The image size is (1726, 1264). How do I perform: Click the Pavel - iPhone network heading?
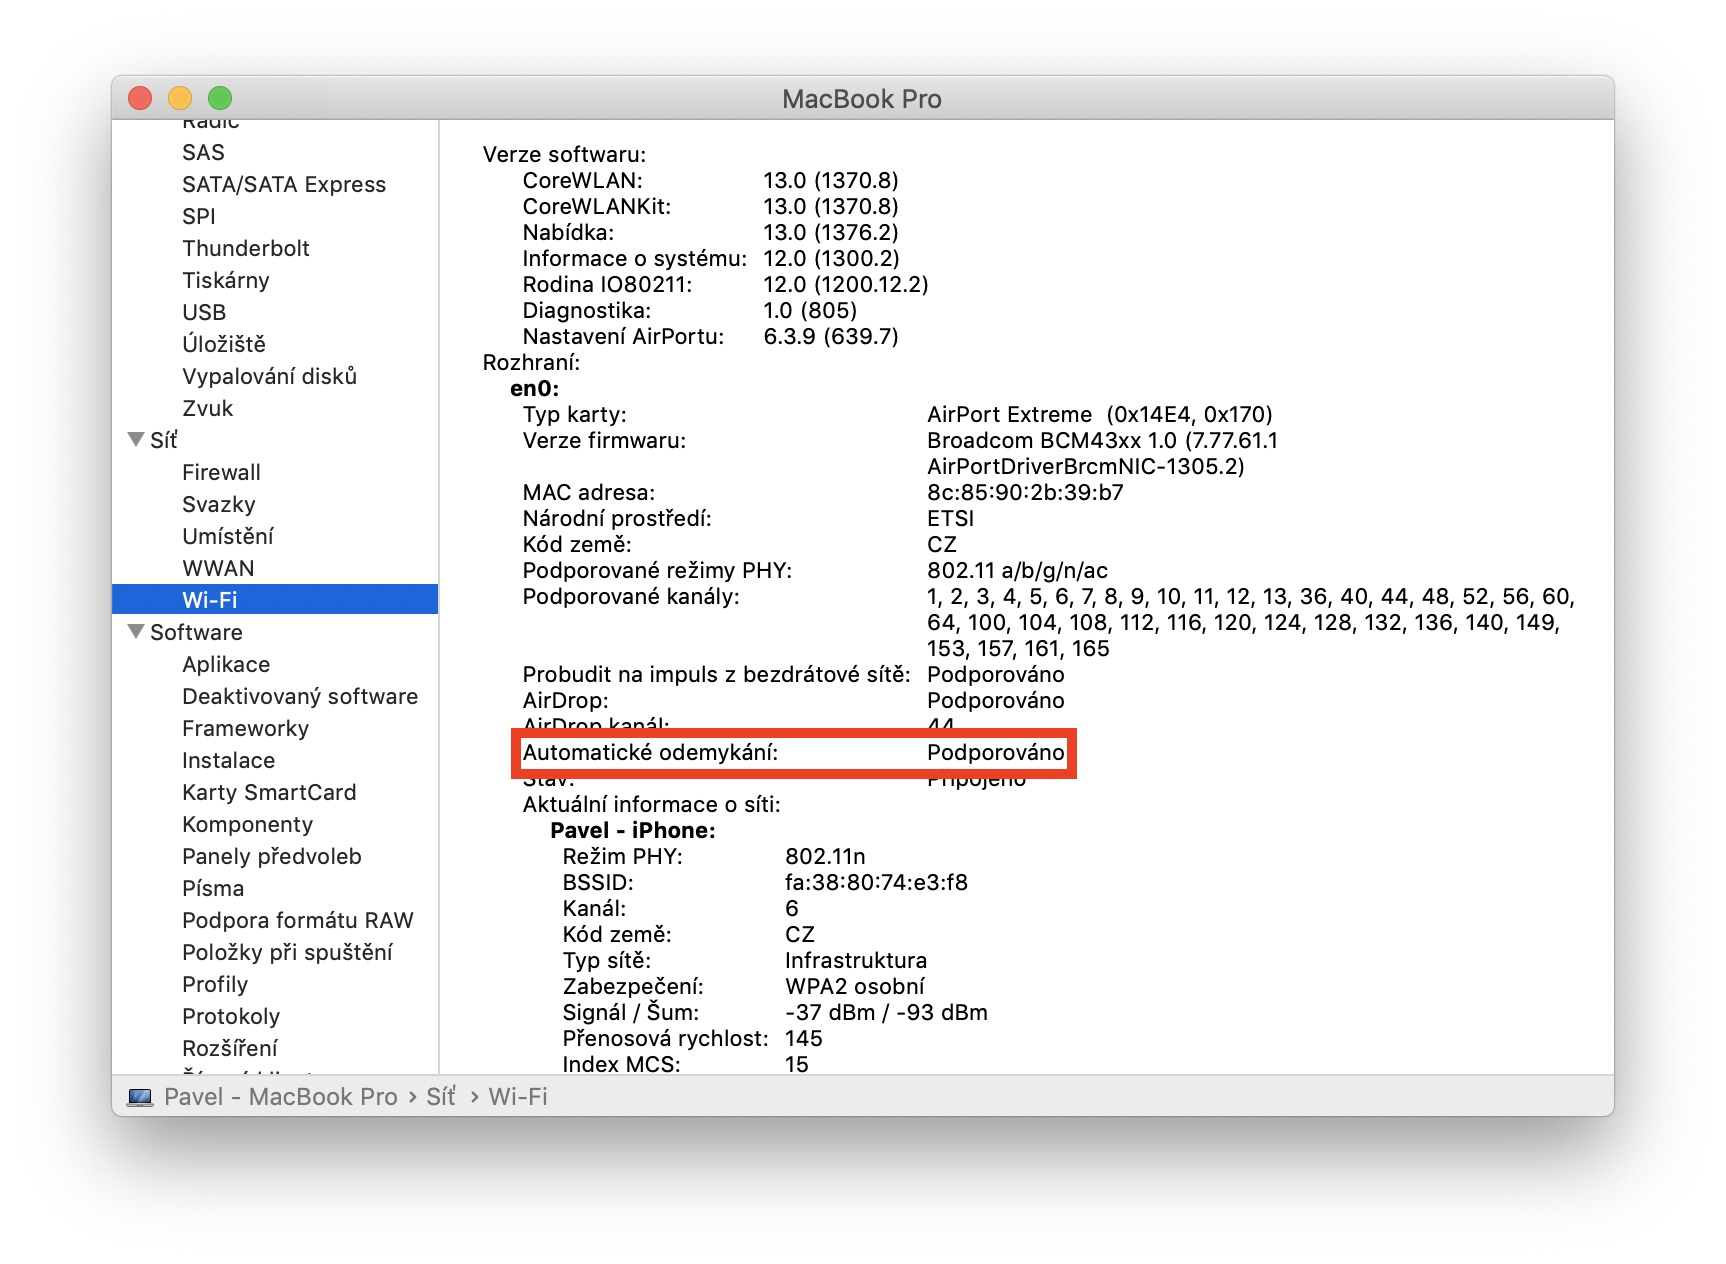tap(633, 830)
